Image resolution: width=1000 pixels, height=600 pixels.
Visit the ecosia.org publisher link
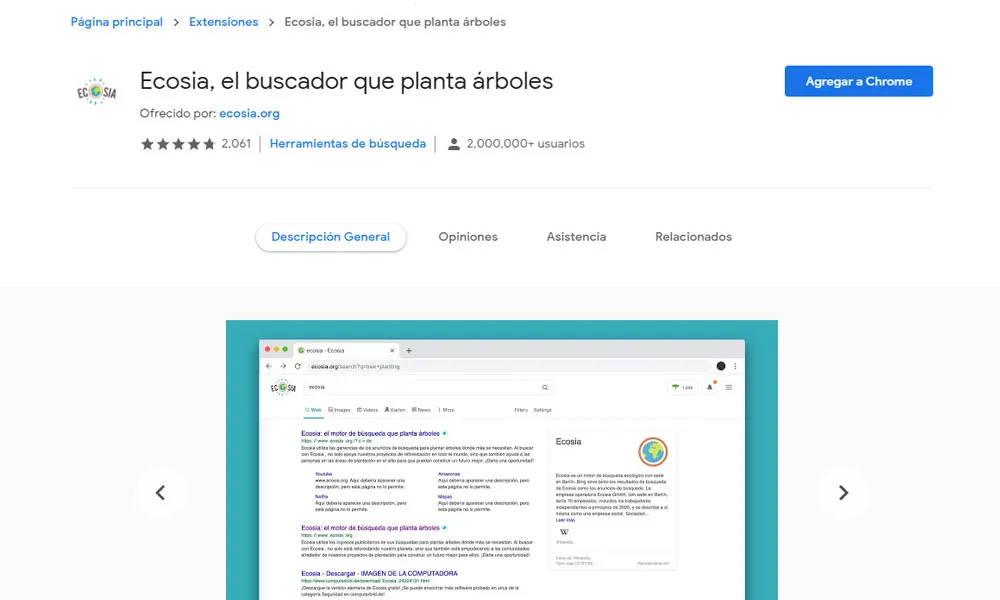[x=249, y=113]
